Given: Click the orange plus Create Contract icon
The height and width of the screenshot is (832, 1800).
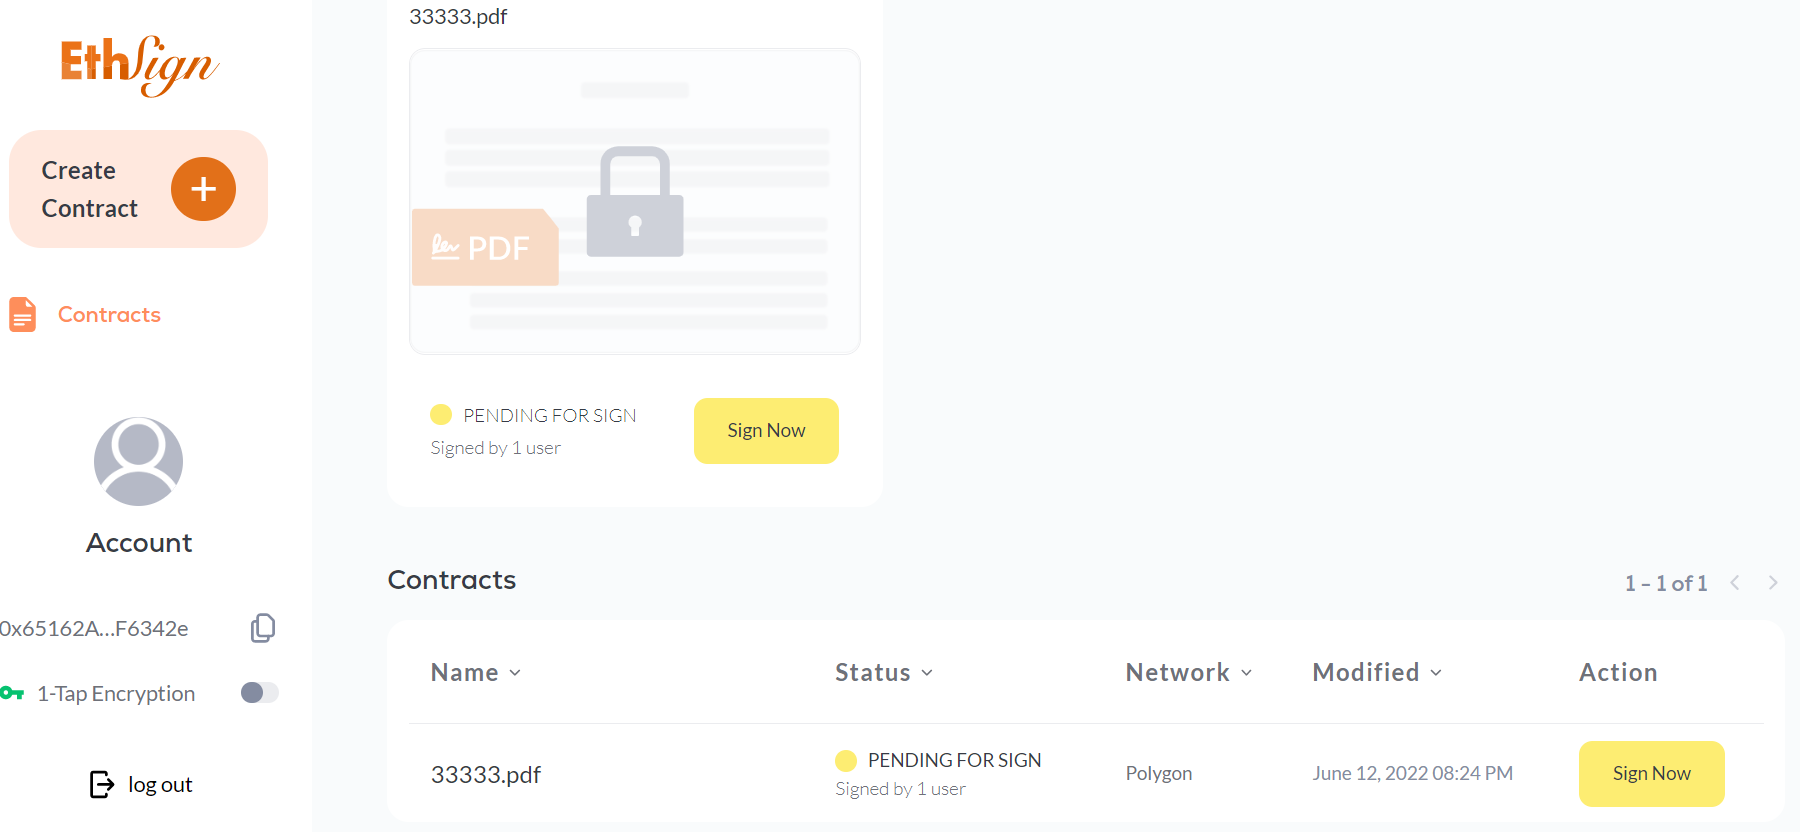Looking at the screenshot, I should 203,189.
